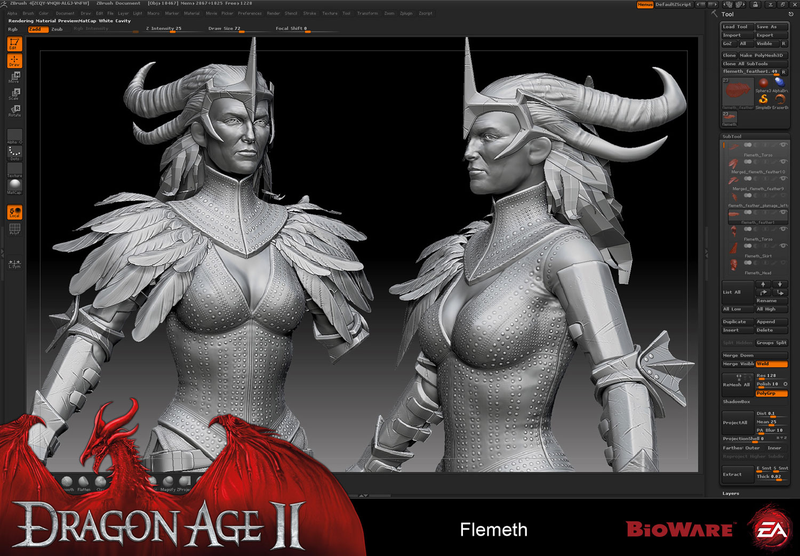Click the L.Sym icon
This screenshot has height=556, width=800.
[14, 263]
